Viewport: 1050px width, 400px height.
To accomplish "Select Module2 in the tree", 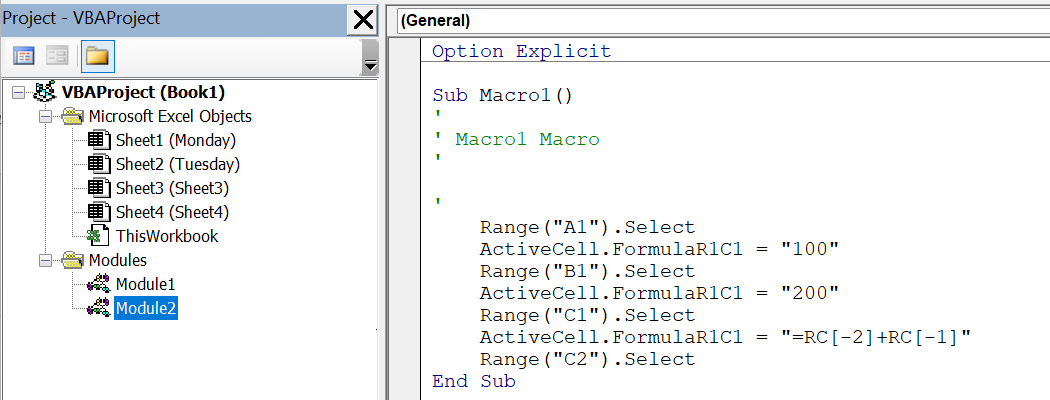I will (145, 308).
